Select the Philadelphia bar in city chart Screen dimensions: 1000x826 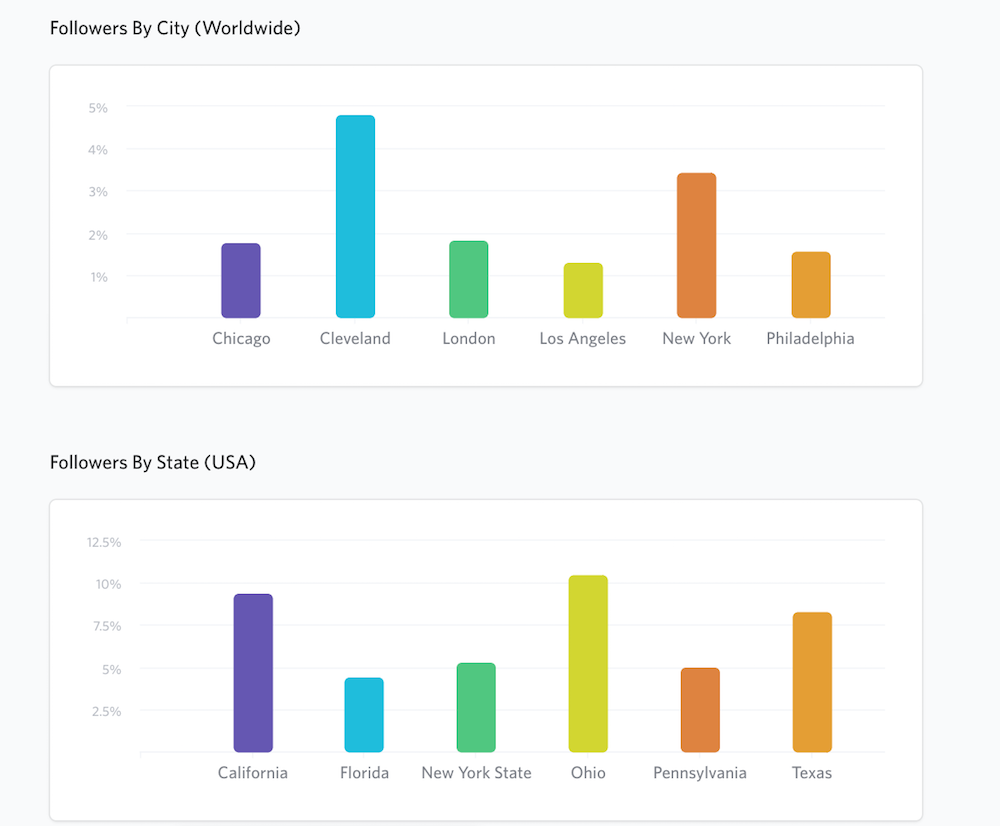coord(811,285)
